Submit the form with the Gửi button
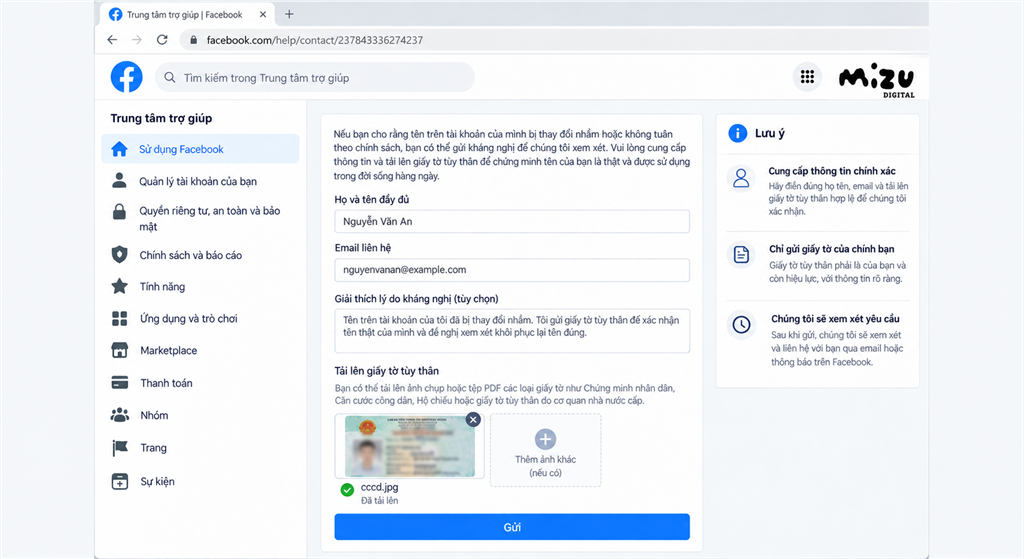This screenshot has width=1024, height=559. [x=512, y=527]
